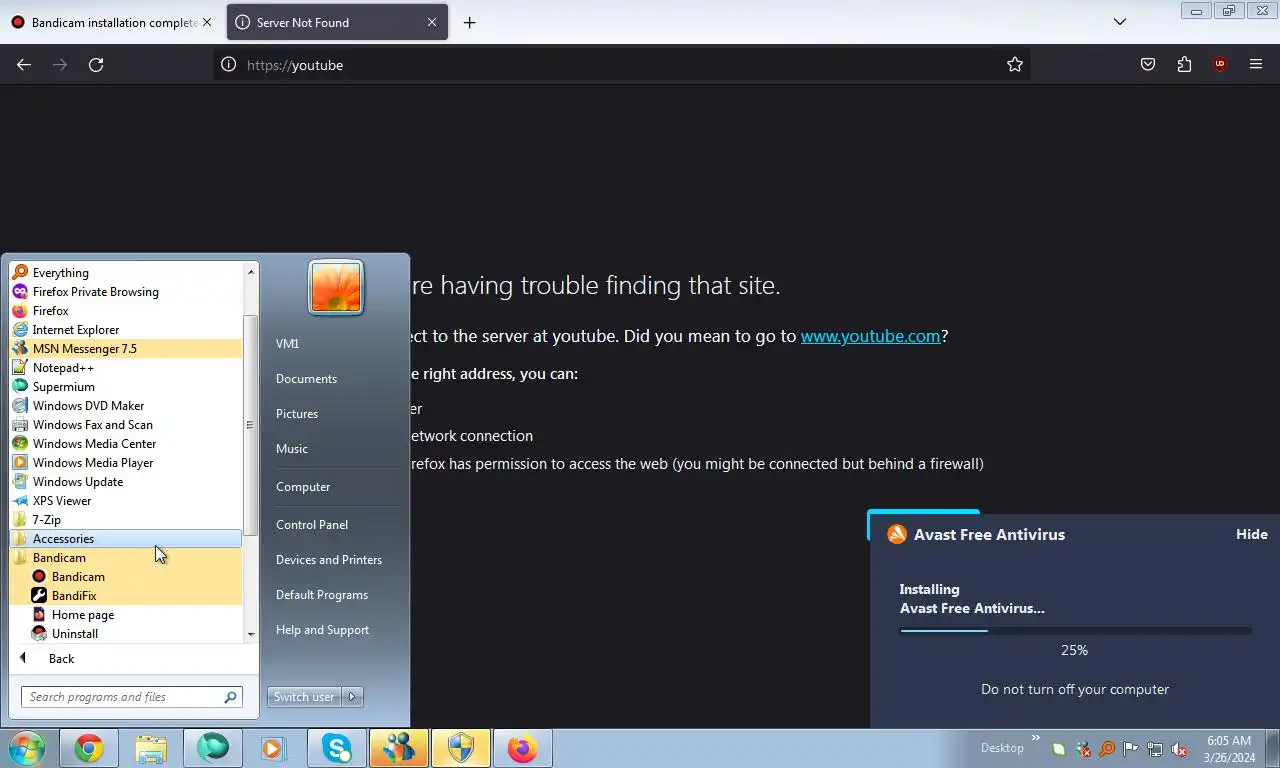
Task: Click the programs list scroll-up arrow
Action: [251, 271]
